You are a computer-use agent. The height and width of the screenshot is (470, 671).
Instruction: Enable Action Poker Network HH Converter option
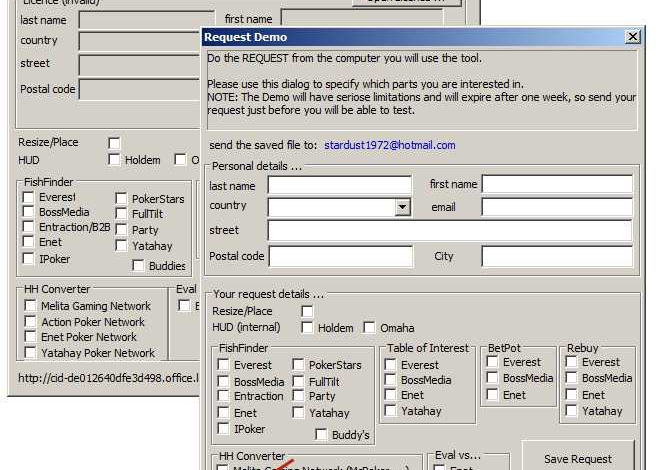pos(30,321)
